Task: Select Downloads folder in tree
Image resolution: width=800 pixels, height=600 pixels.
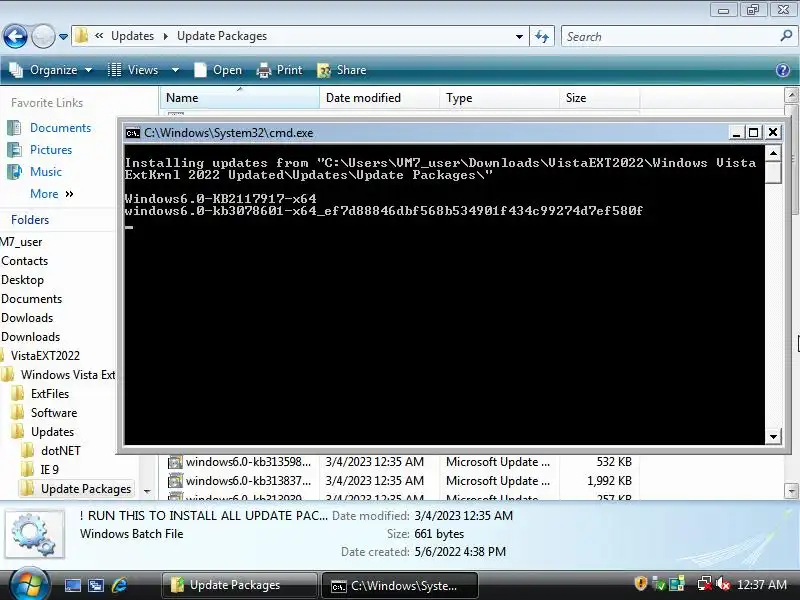Action: point(31,337)
